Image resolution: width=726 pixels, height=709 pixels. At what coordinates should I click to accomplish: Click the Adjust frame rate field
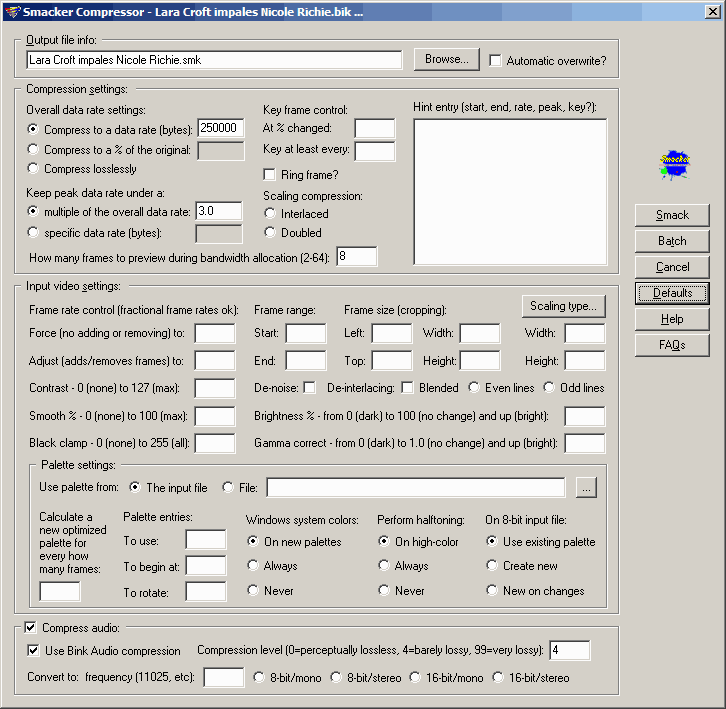point(215,361)
